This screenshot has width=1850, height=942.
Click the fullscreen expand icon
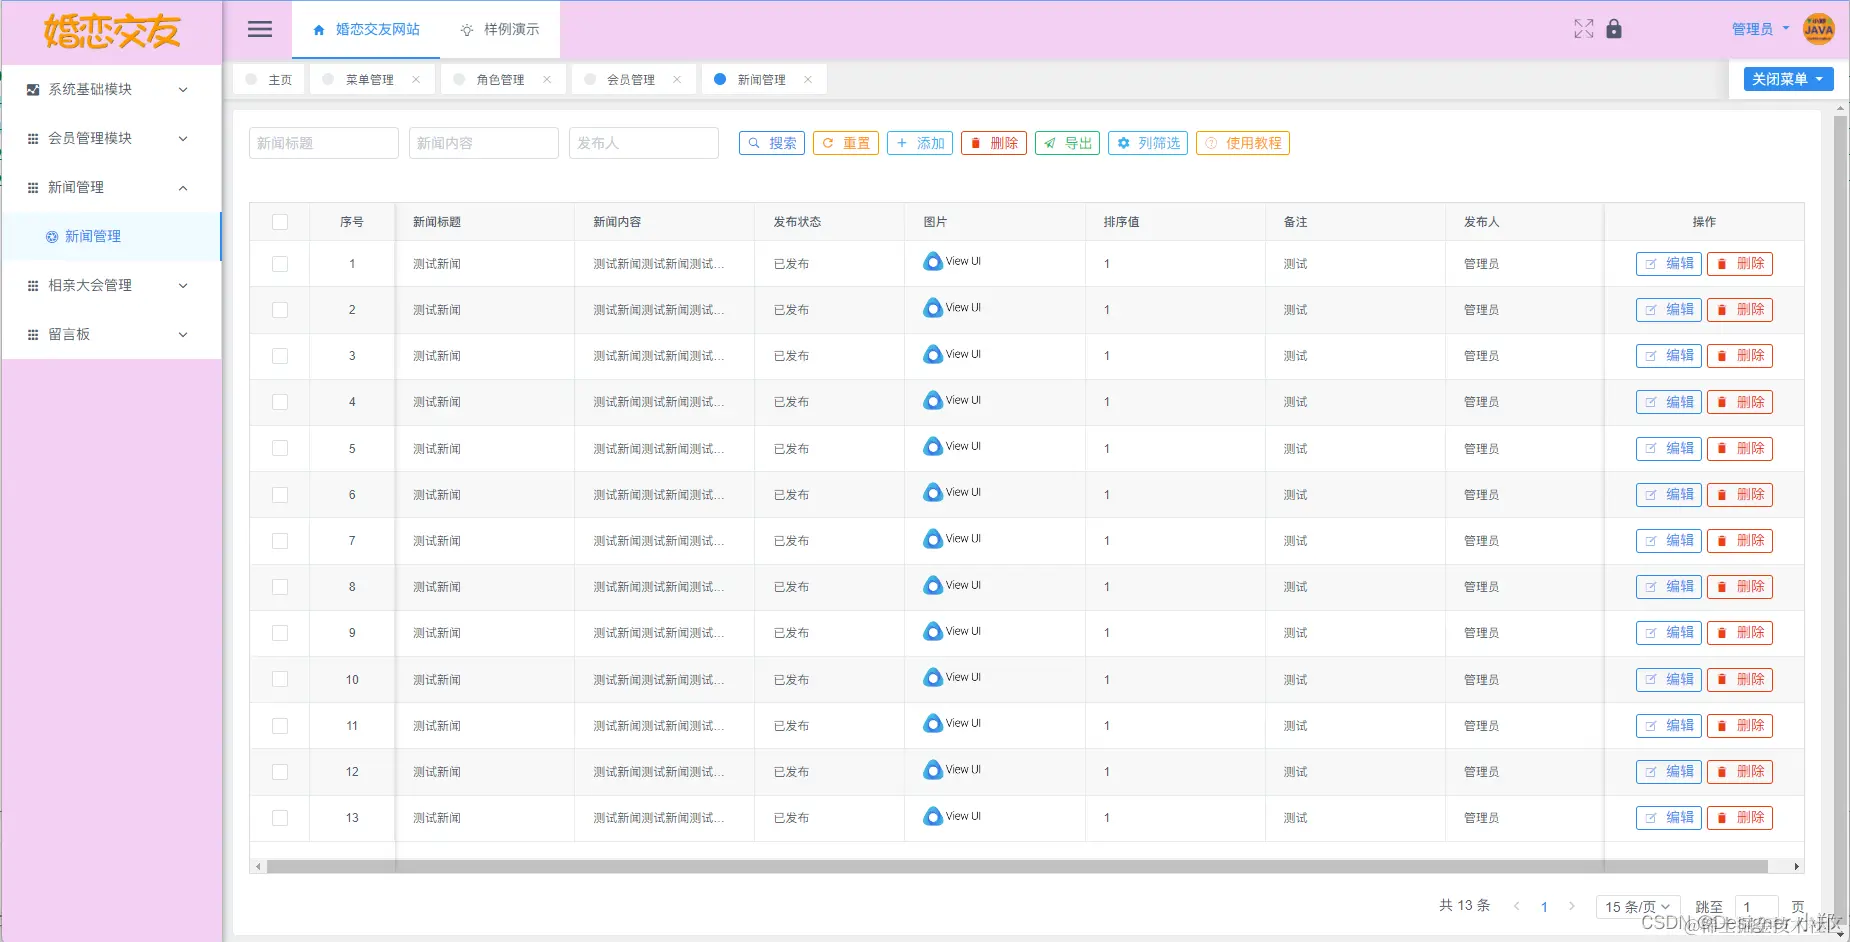pos(1583,29)
